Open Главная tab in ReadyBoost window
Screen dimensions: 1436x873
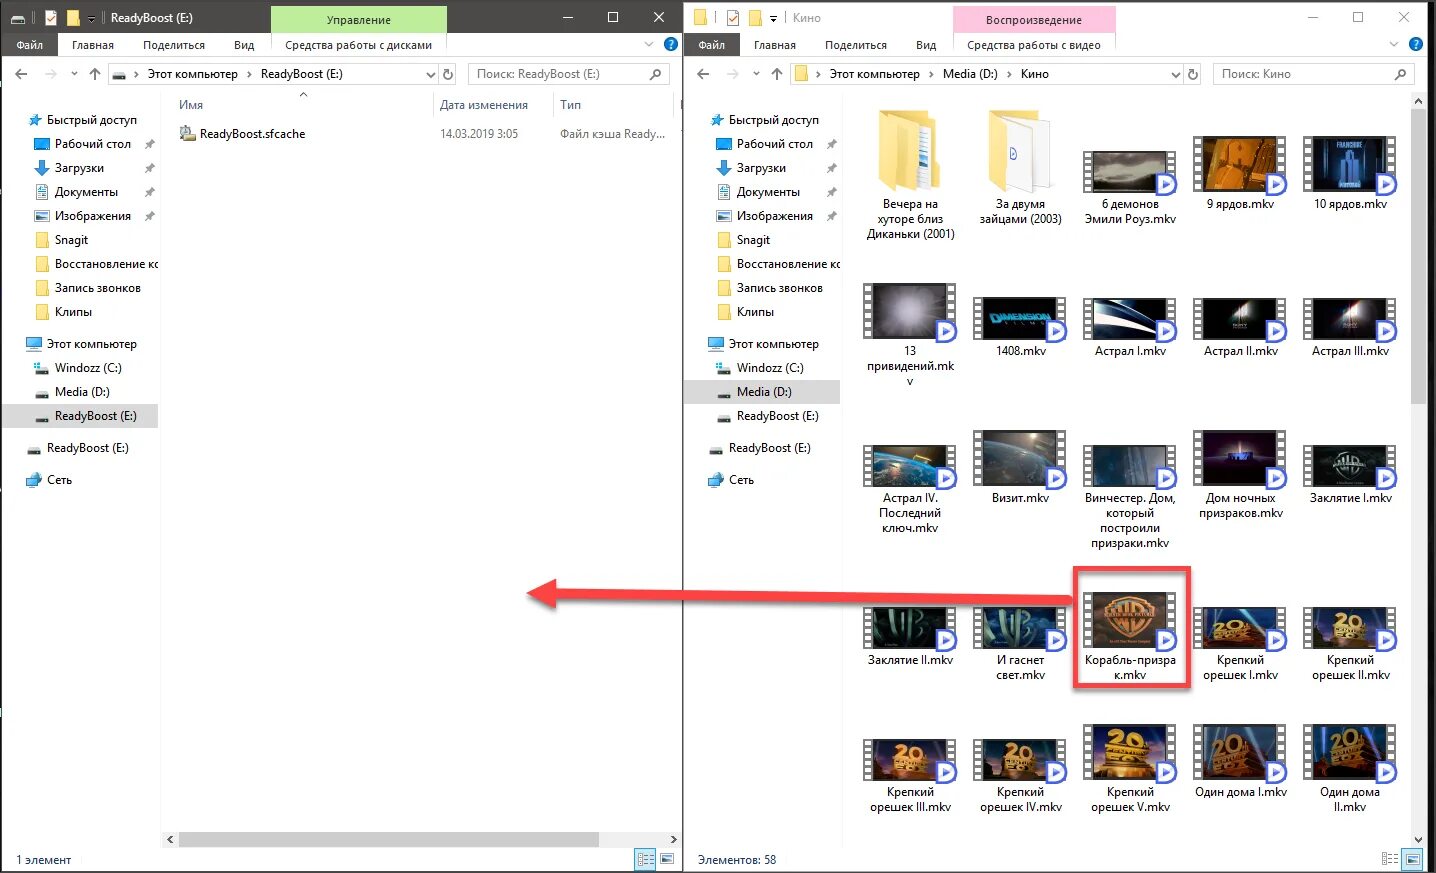tap(93, 45)
